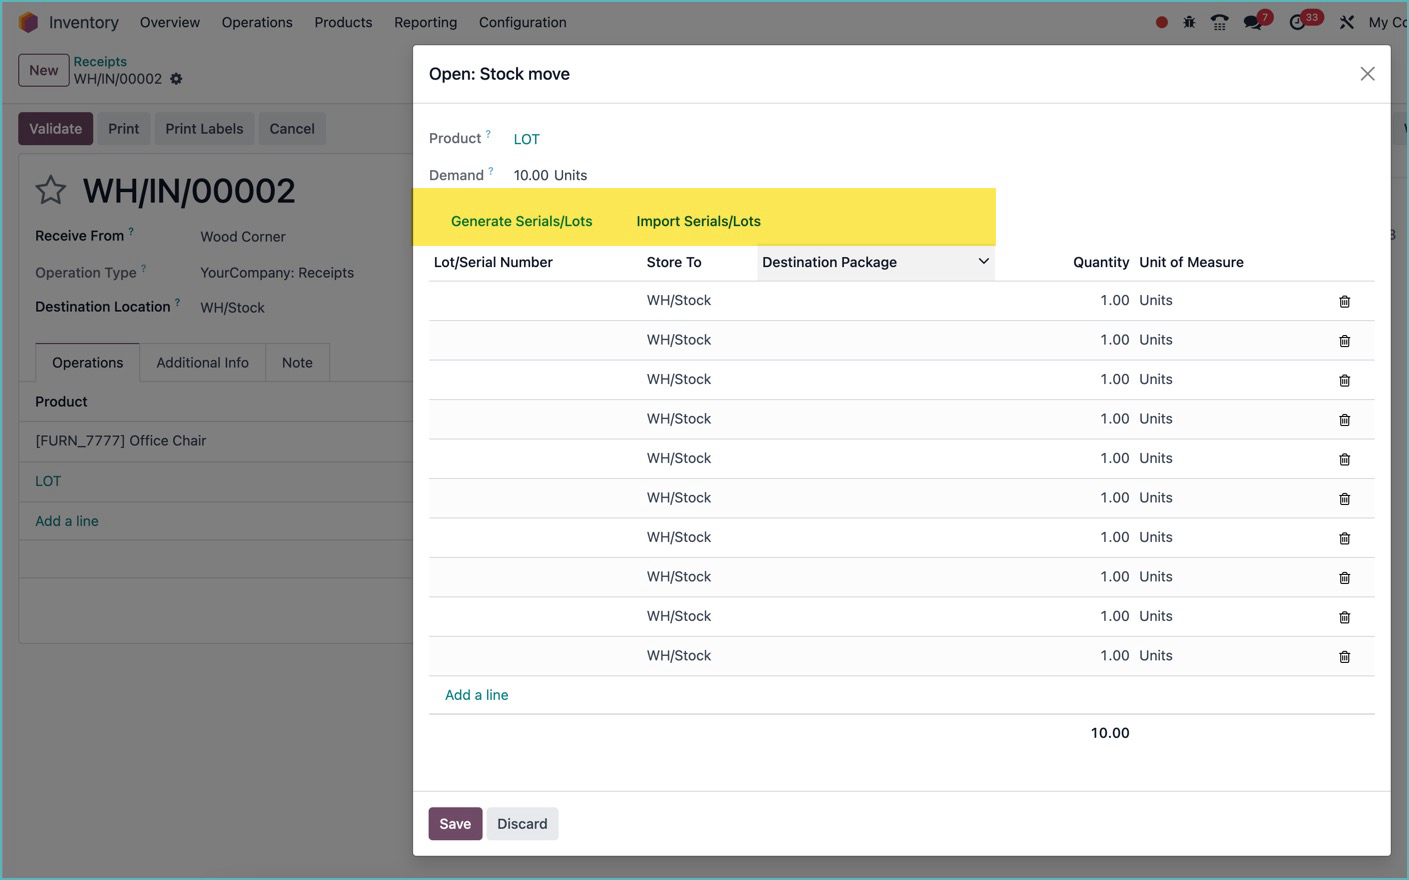Click Import Serials/Lots
The height and width of the screenshot is (880, 1409).
pos(698,221)
